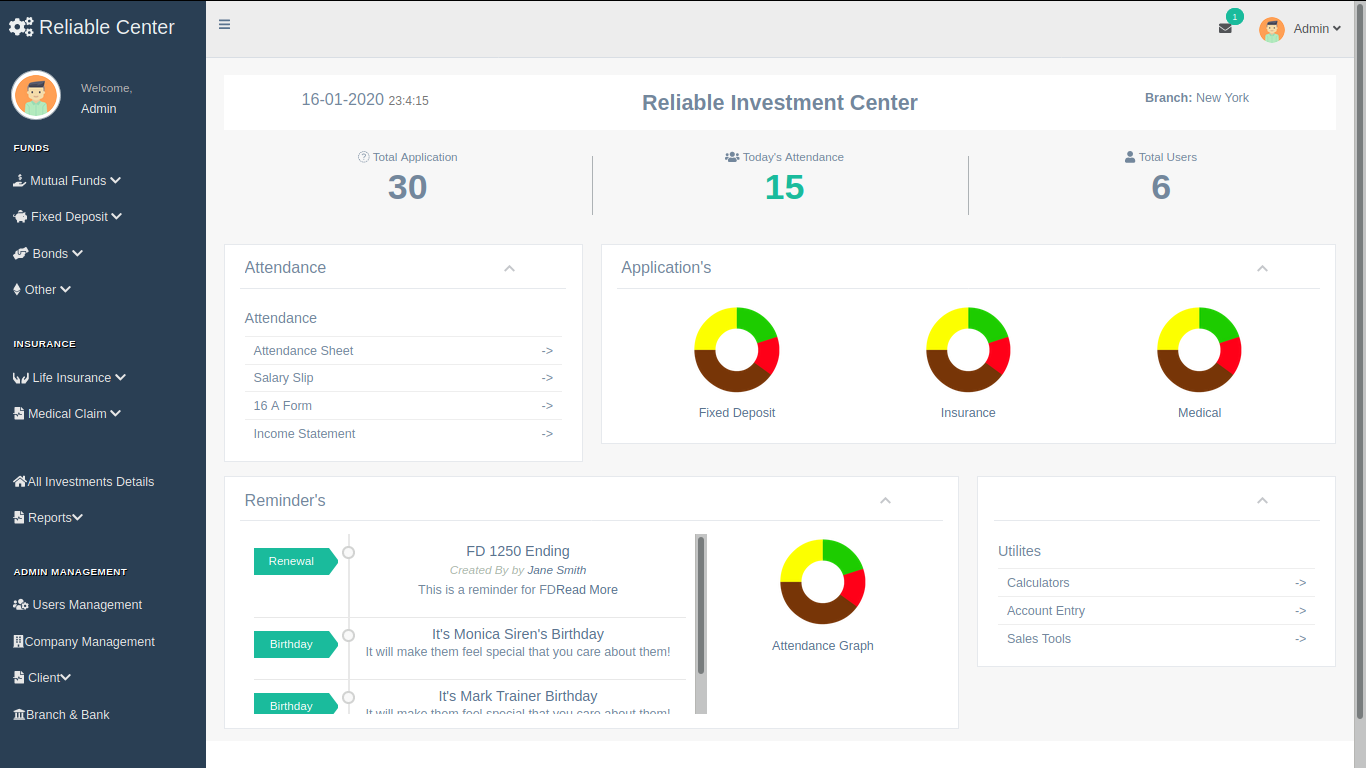Viewport: 1366px width, 768px height.
Task: Click Birthday tag for Monica Siren
Action: [x=296, y=645]
